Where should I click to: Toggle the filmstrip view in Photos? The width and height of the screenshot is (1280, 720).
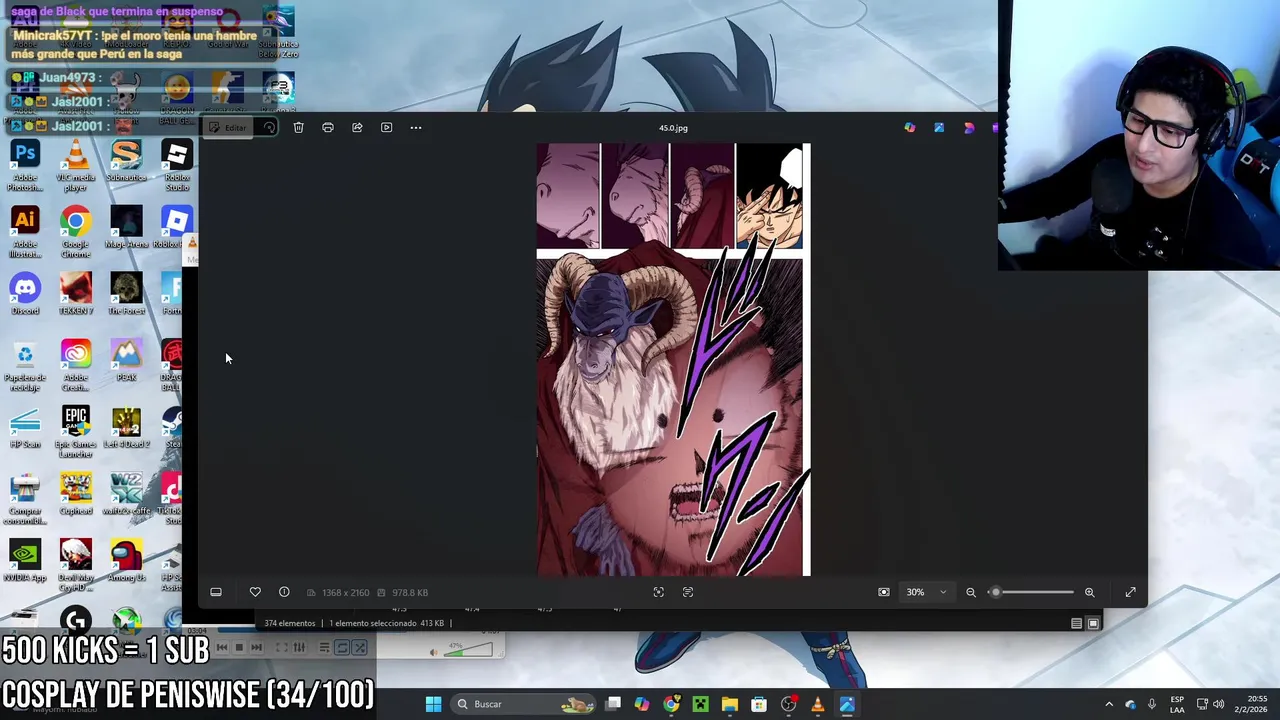[x=216, y=592]
